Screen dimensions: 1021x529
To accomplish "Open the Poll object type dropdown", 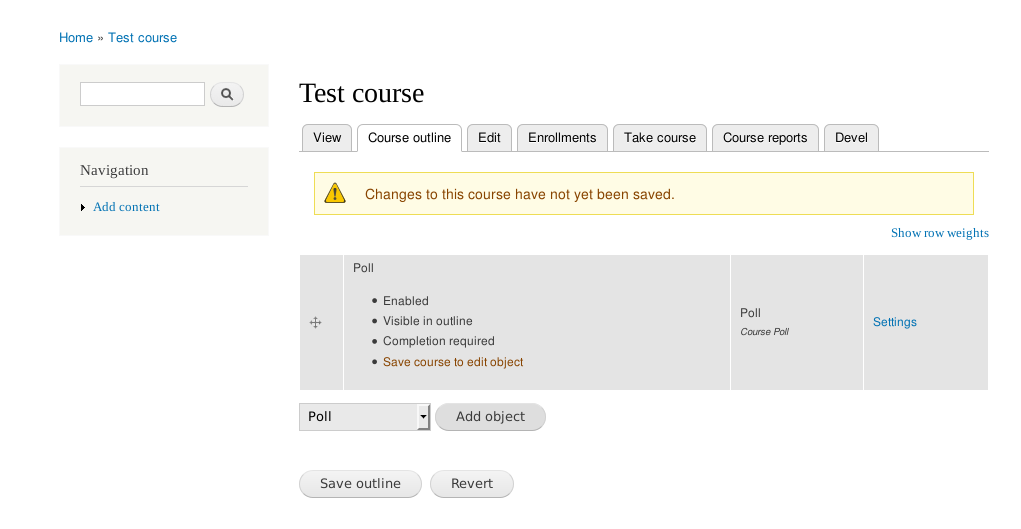I will pyautogui.click(x=365, y=417).
